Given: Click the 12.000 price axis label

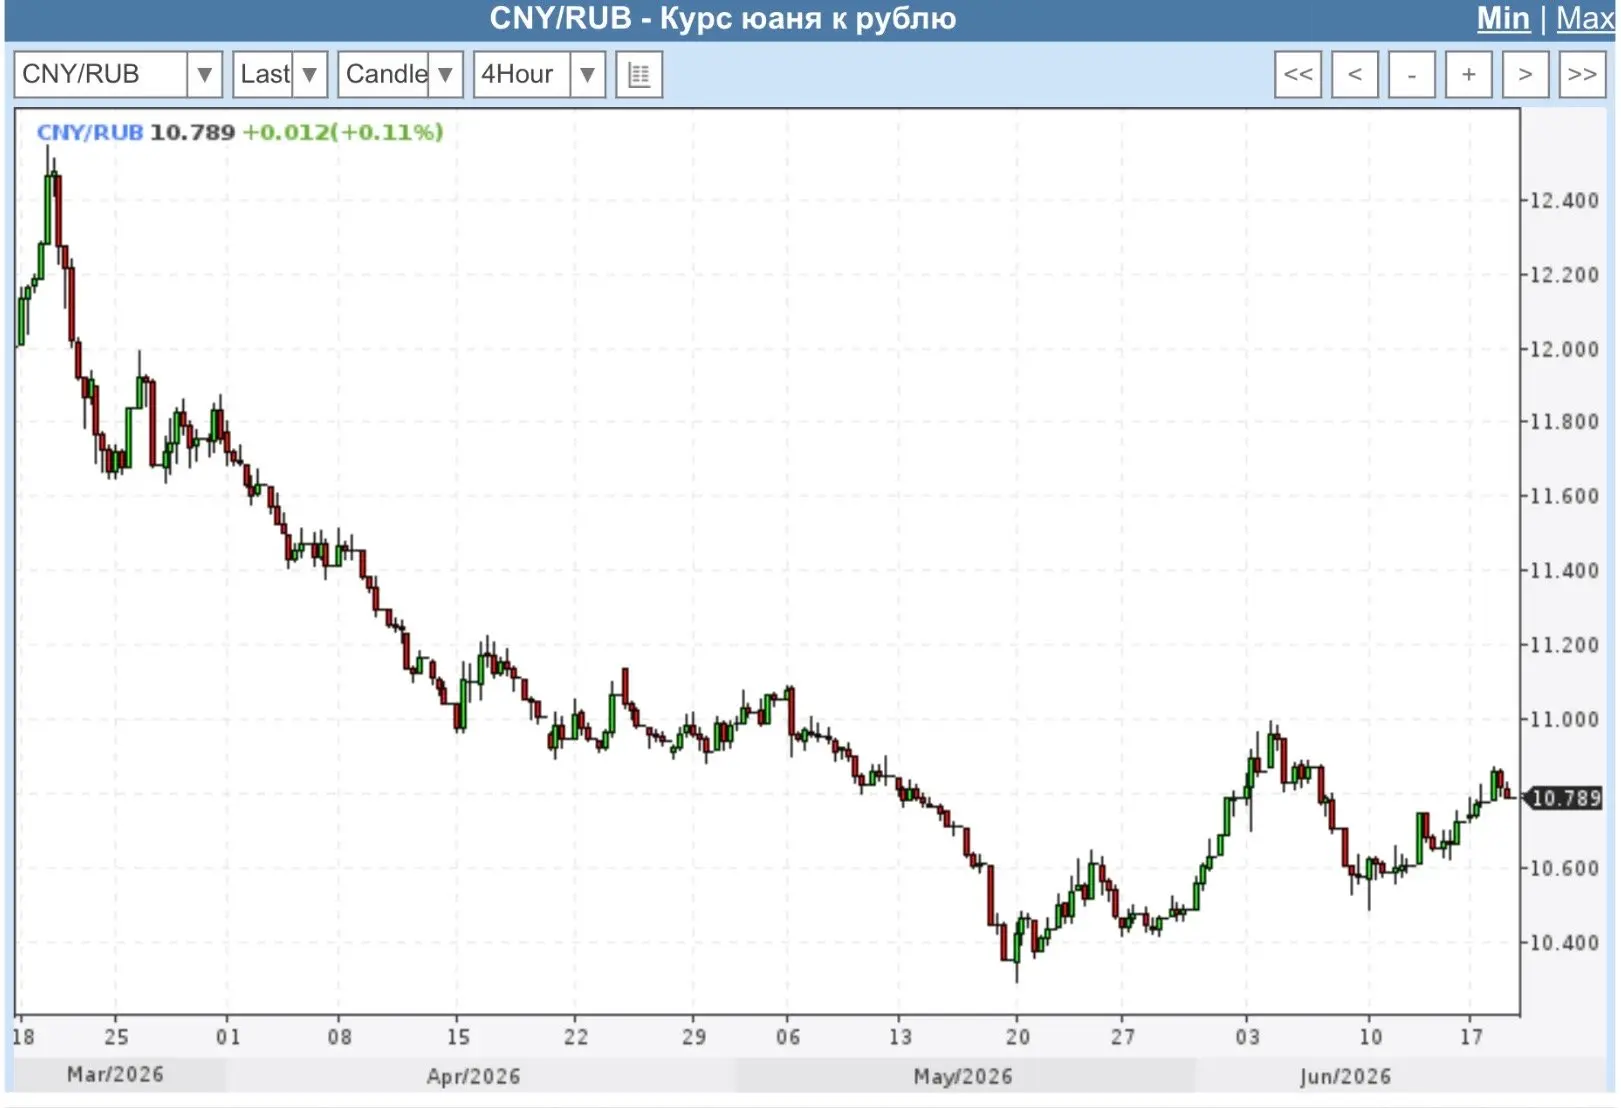Looking at the screenshot, I should (1565, 349).
